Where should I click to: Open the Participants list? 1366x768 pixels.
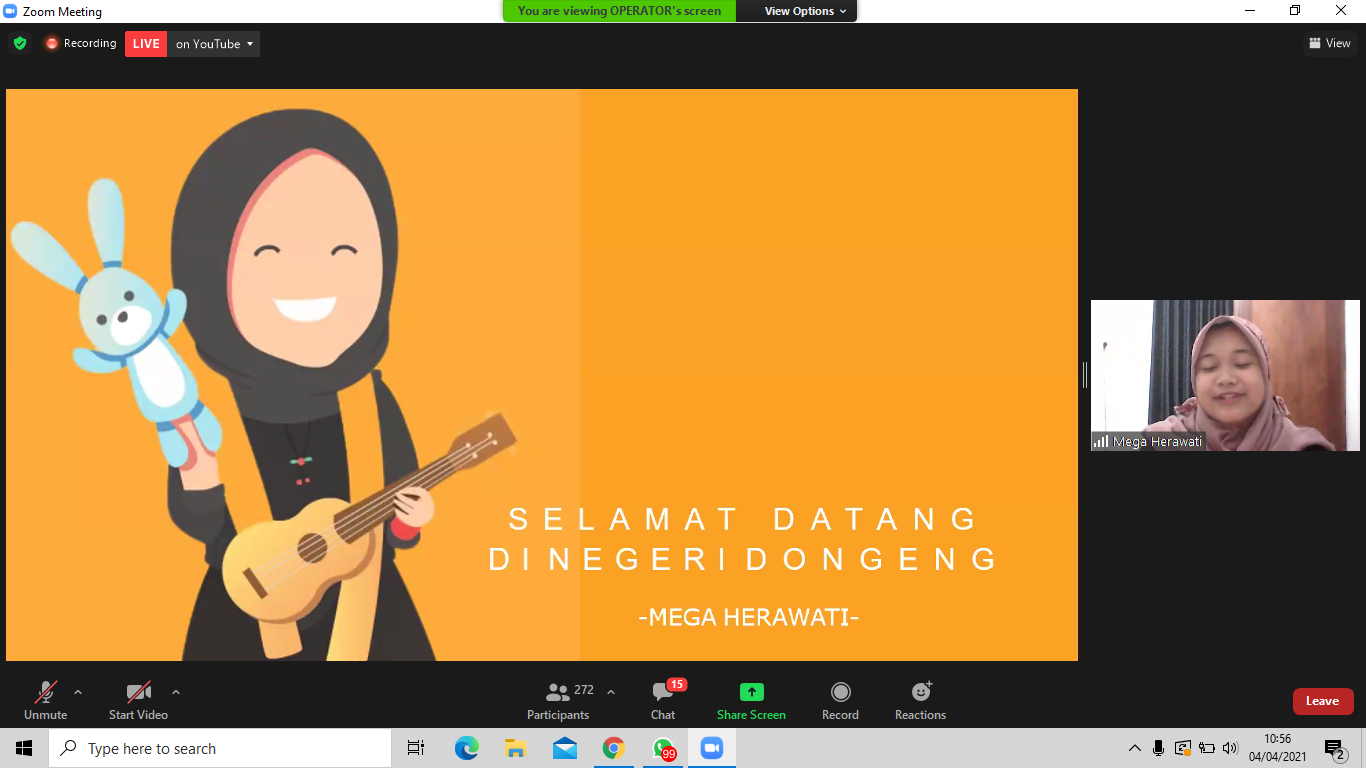[x=559, y=700]
